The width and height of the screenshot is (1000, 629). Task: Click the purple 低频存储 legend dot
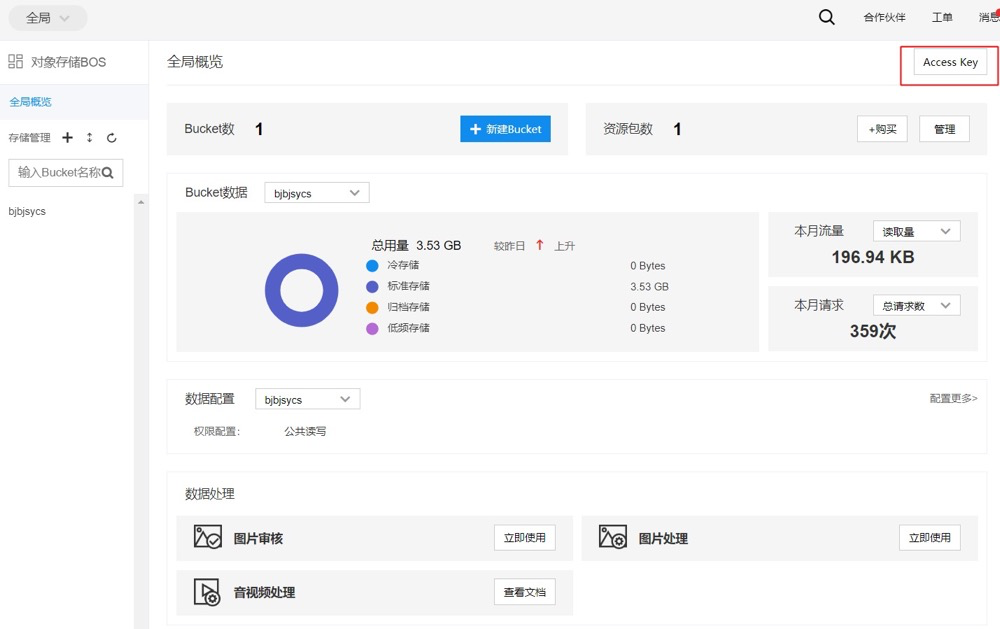(x=372, y=329)
